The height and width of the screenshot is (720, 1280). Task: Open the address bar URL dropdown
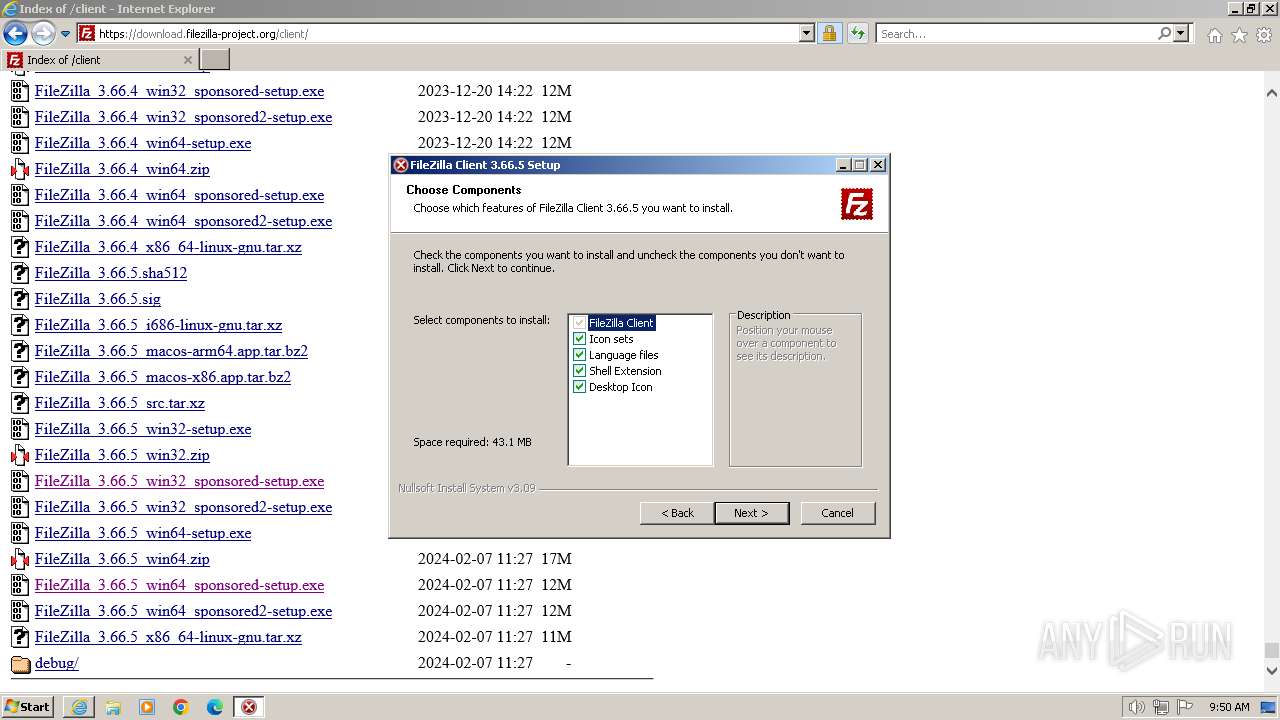[x=807, y=33]
